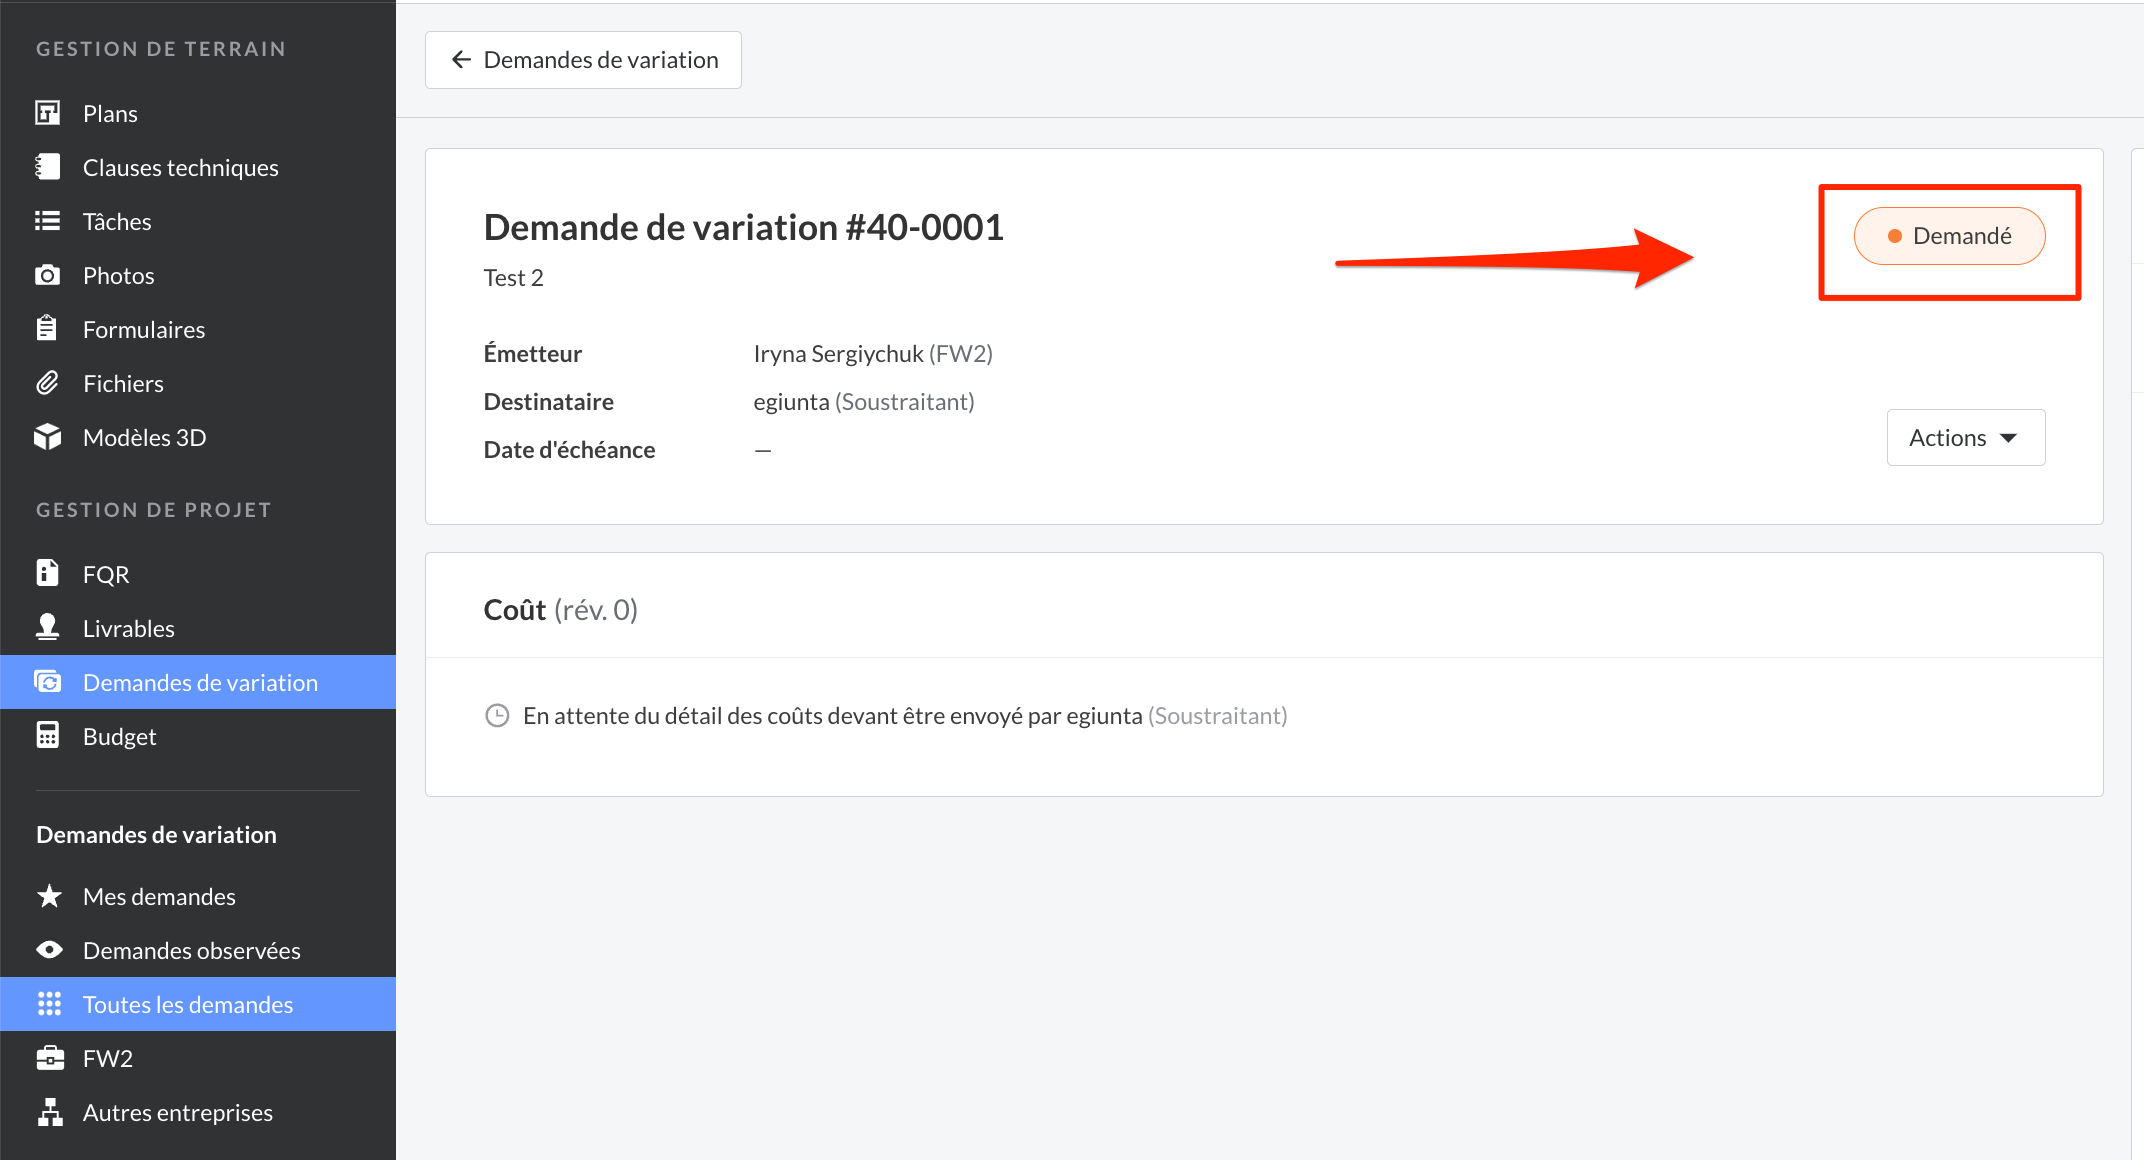Open Tâches in the sidebar
Viewport: 2144px width, 1160px height.
117,221
